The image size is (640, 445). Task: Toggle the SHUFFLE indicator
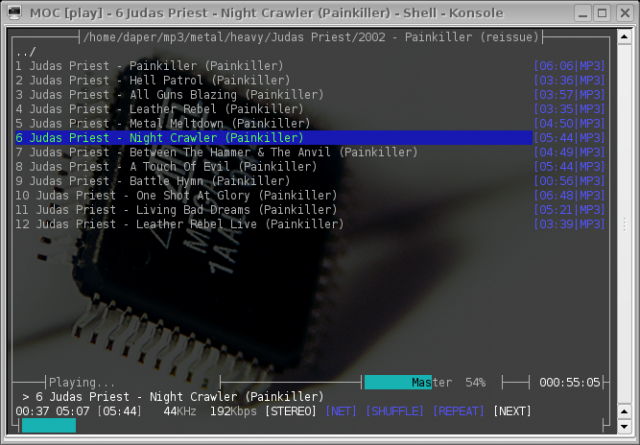click(x=394, y=411)
